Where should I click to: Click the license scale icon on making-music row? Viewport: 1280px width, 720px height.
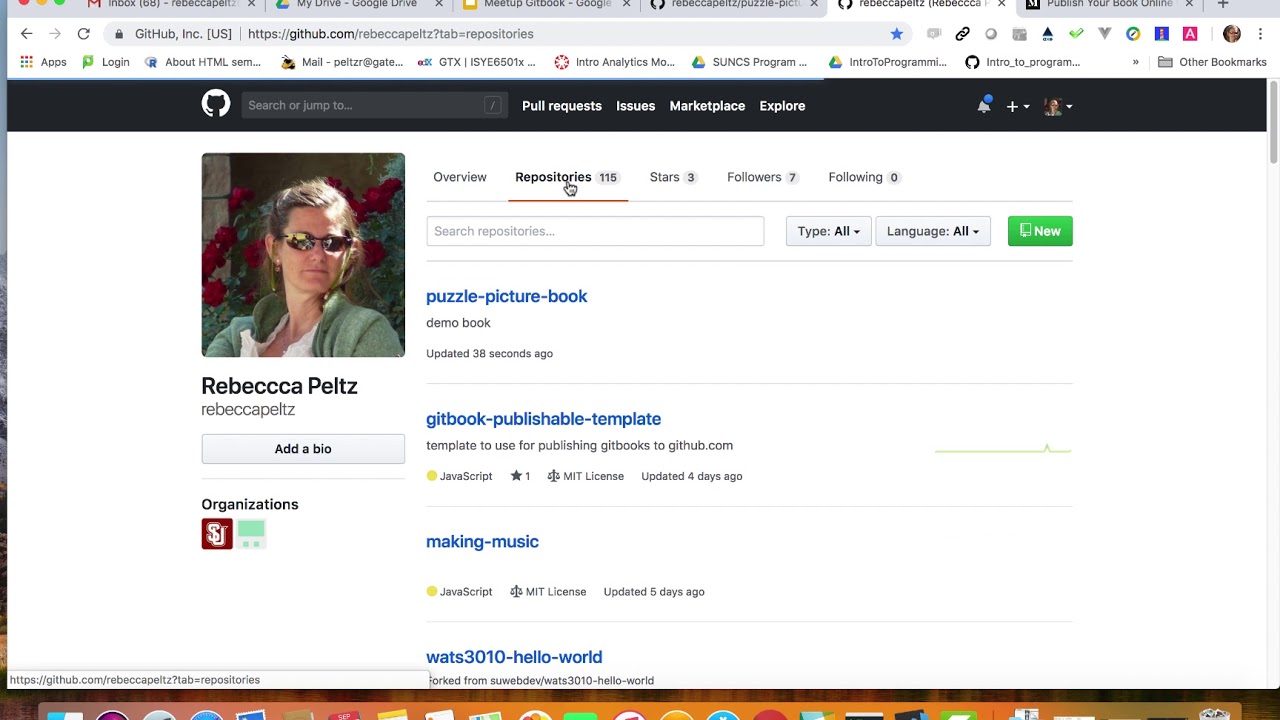coord(516,591)
